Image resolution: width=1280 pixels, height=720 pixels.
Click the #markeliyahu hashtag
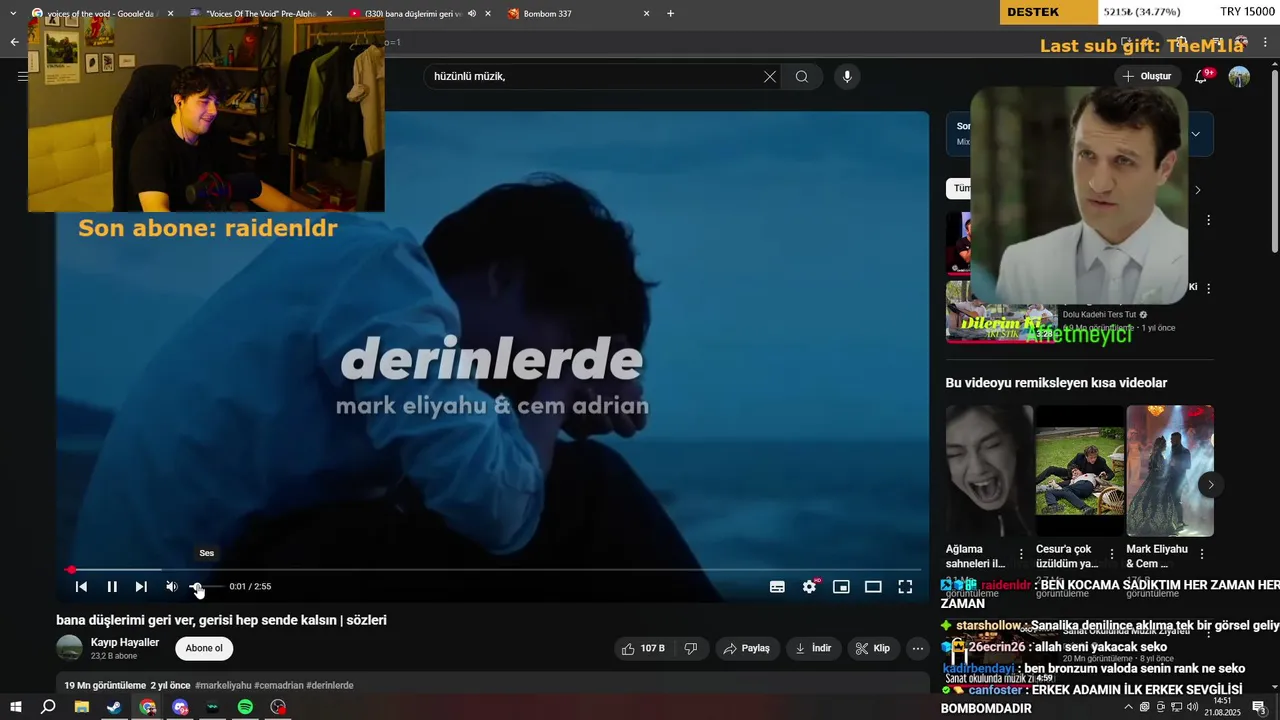click(223, 685)
